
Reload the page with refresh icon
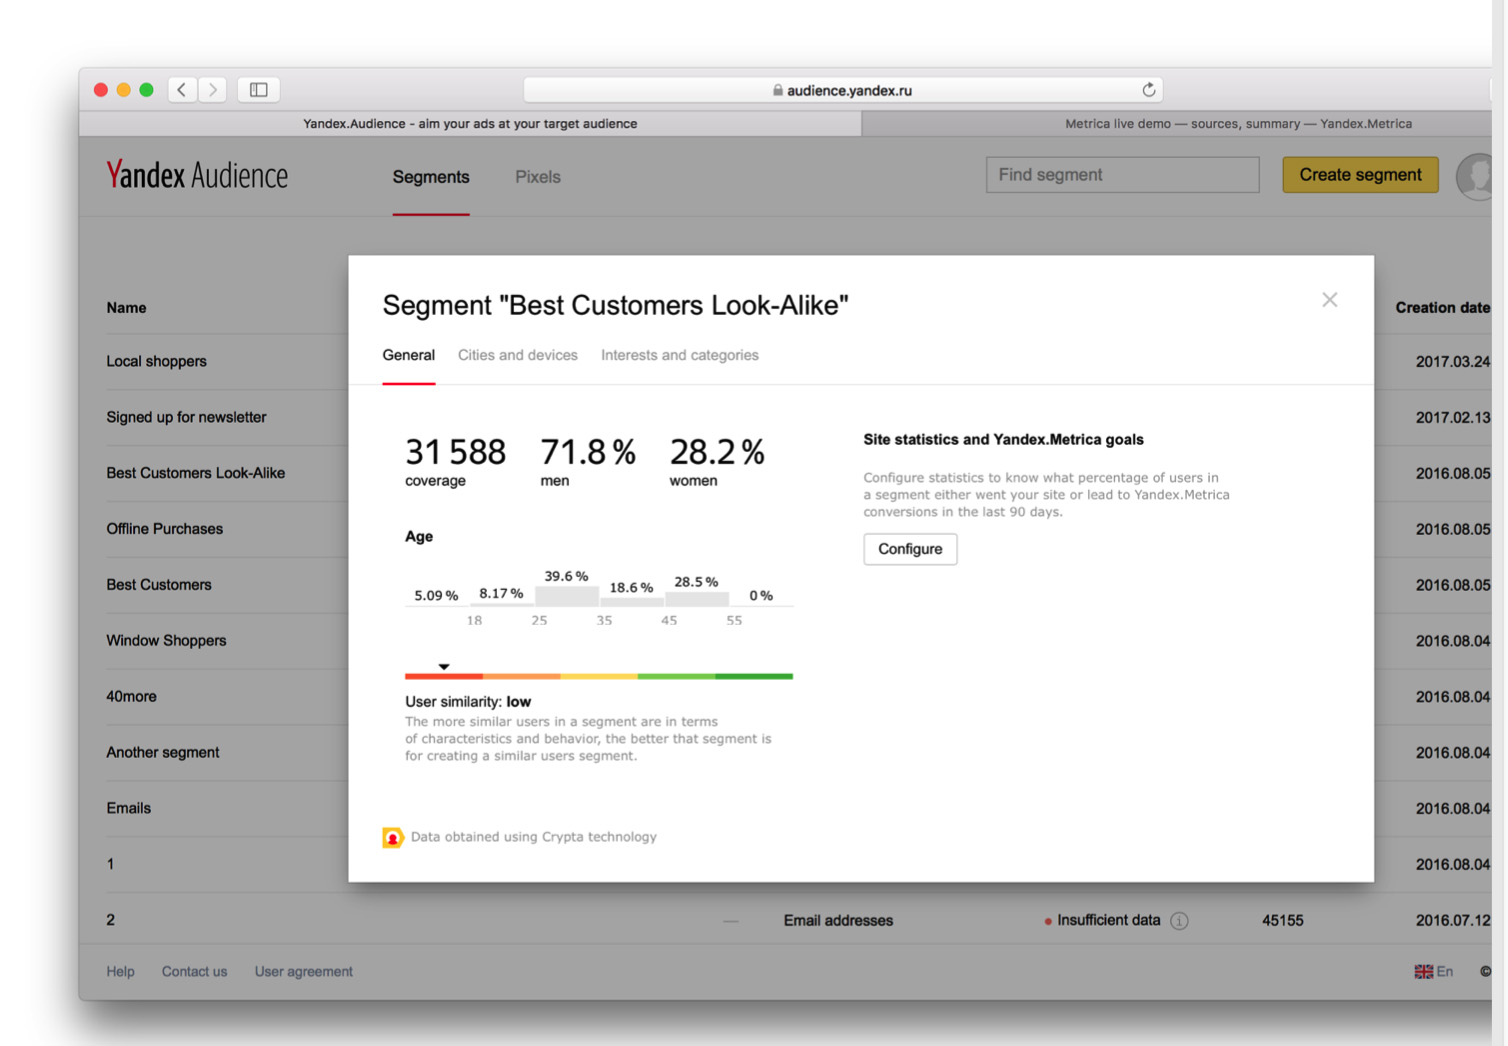click(1148, 90)
